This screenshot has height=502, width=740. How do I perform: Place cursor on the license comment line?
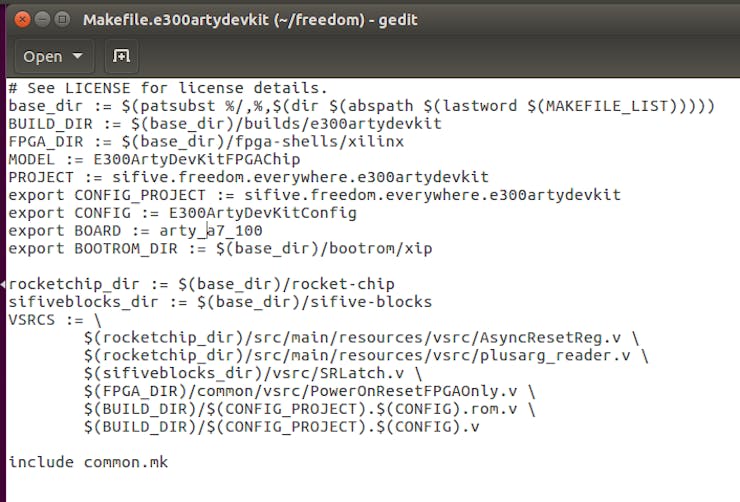click(x=168, y=88)
